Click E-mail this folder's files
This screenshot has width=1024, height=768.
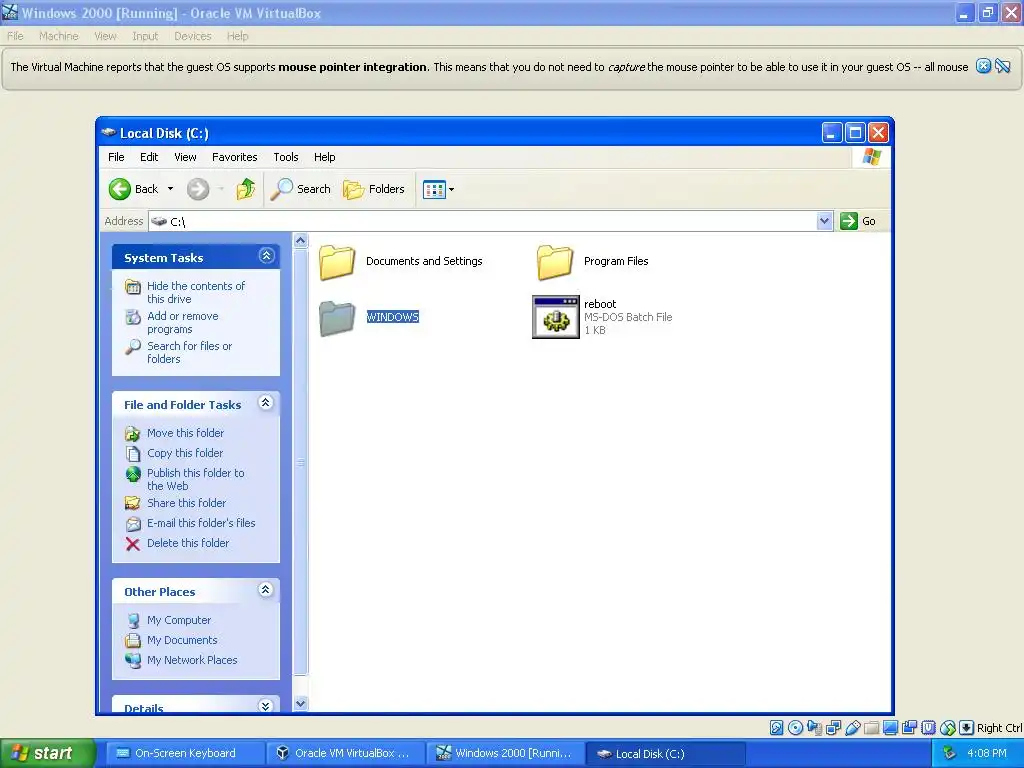point(200,523)
